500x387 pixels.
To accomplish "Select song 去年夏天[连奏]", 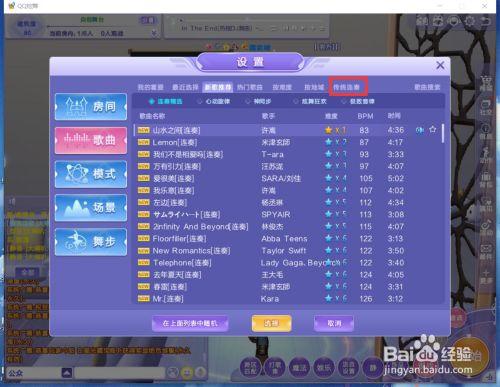I will click(x=287, y=275).
